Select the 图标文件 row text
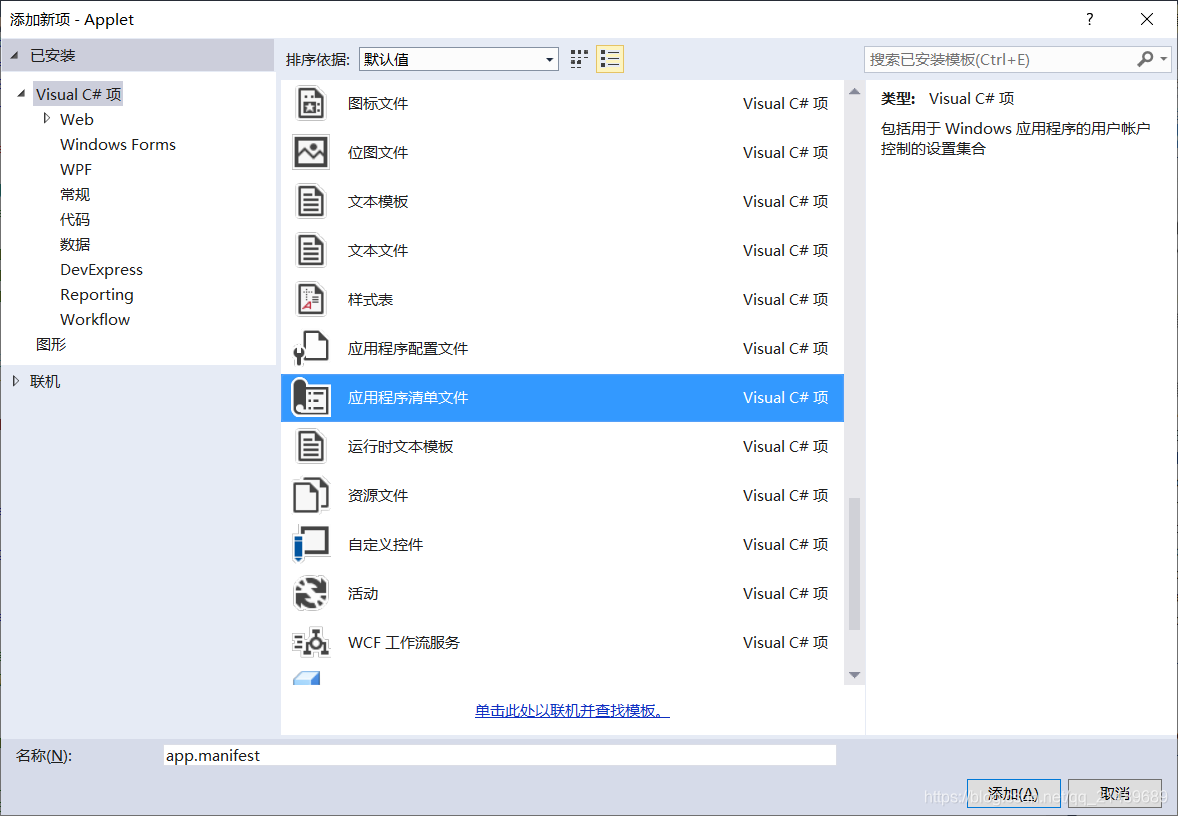The width and height of the screenshot is (1178, 816). tap(378, 104)
